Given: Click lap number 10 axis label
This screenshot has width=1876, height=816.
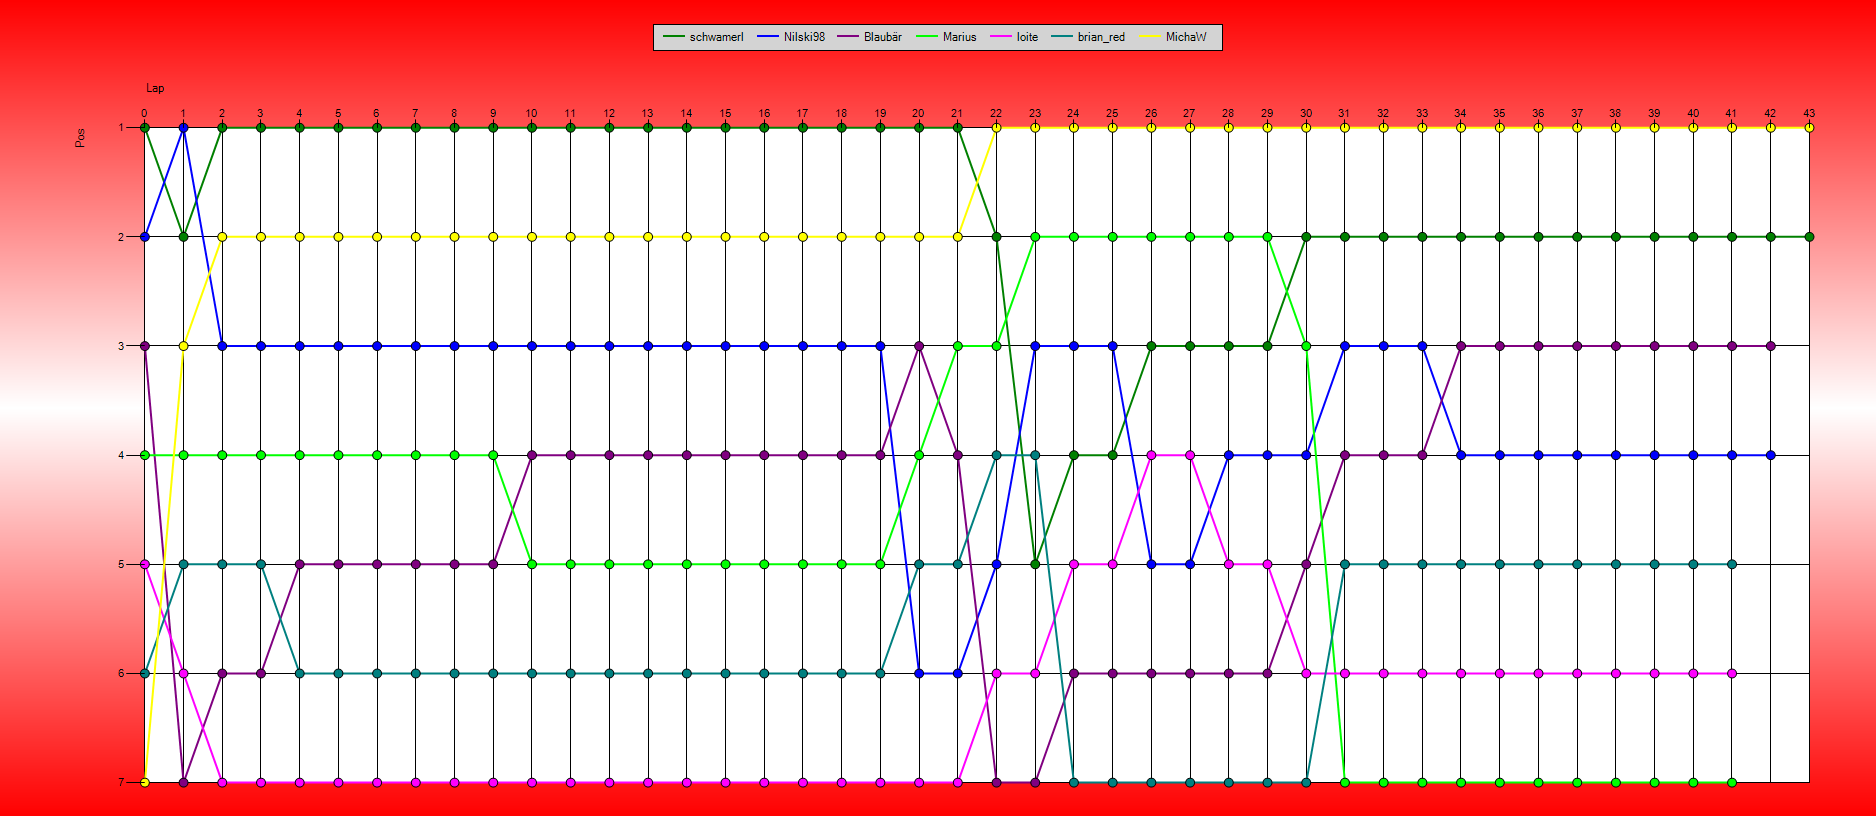Looking at the screenshot, I should click(531, 113).
